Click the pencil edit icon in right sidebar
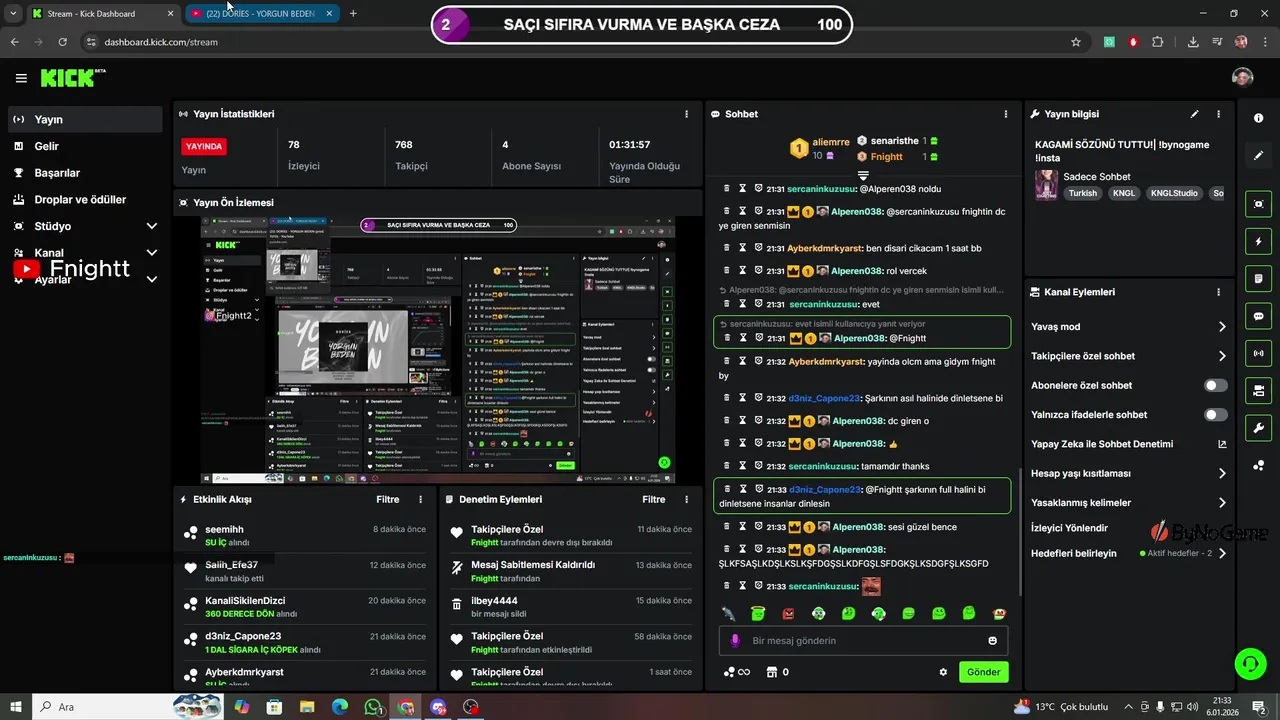Image resolution: width=1280 pixels, height=720 pixels. tap(1258, 156)
